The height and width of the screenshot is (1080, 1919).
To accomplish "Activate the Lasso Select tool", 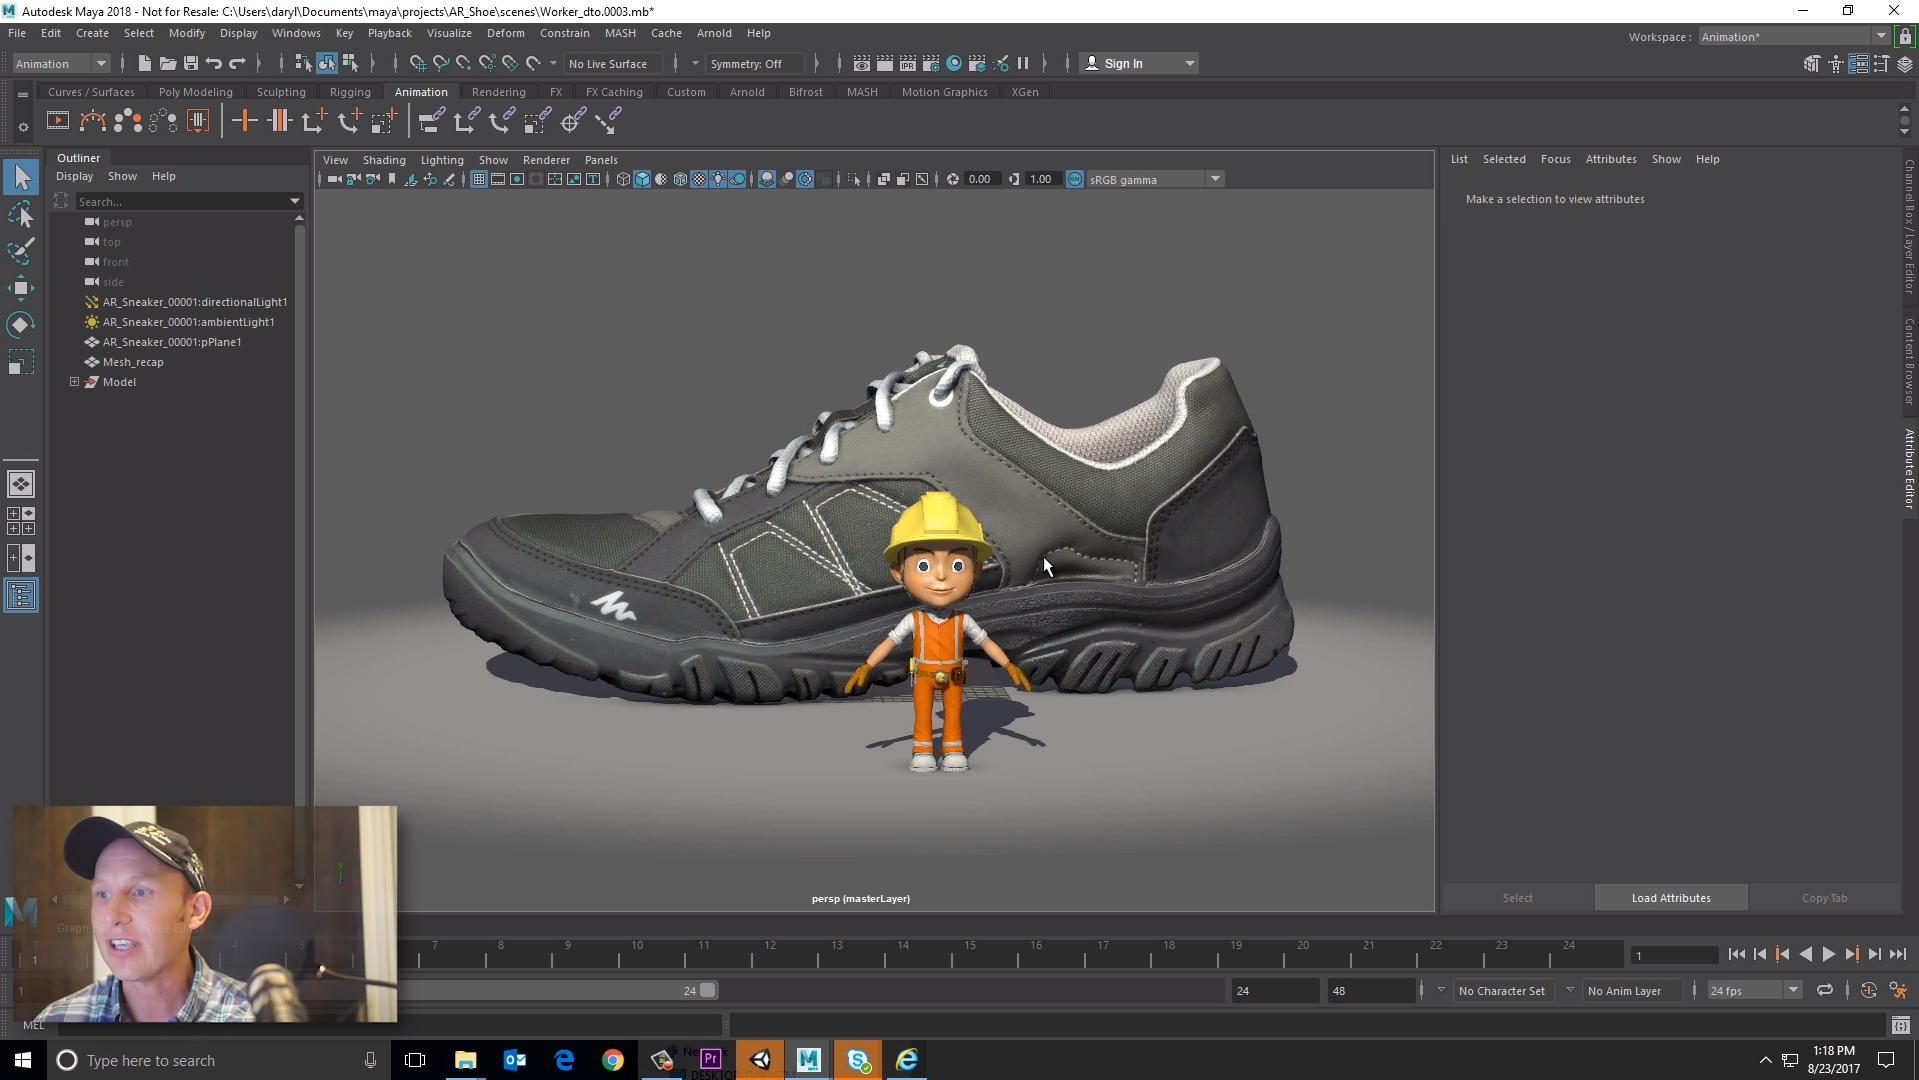I will click(x=21, y=215).
